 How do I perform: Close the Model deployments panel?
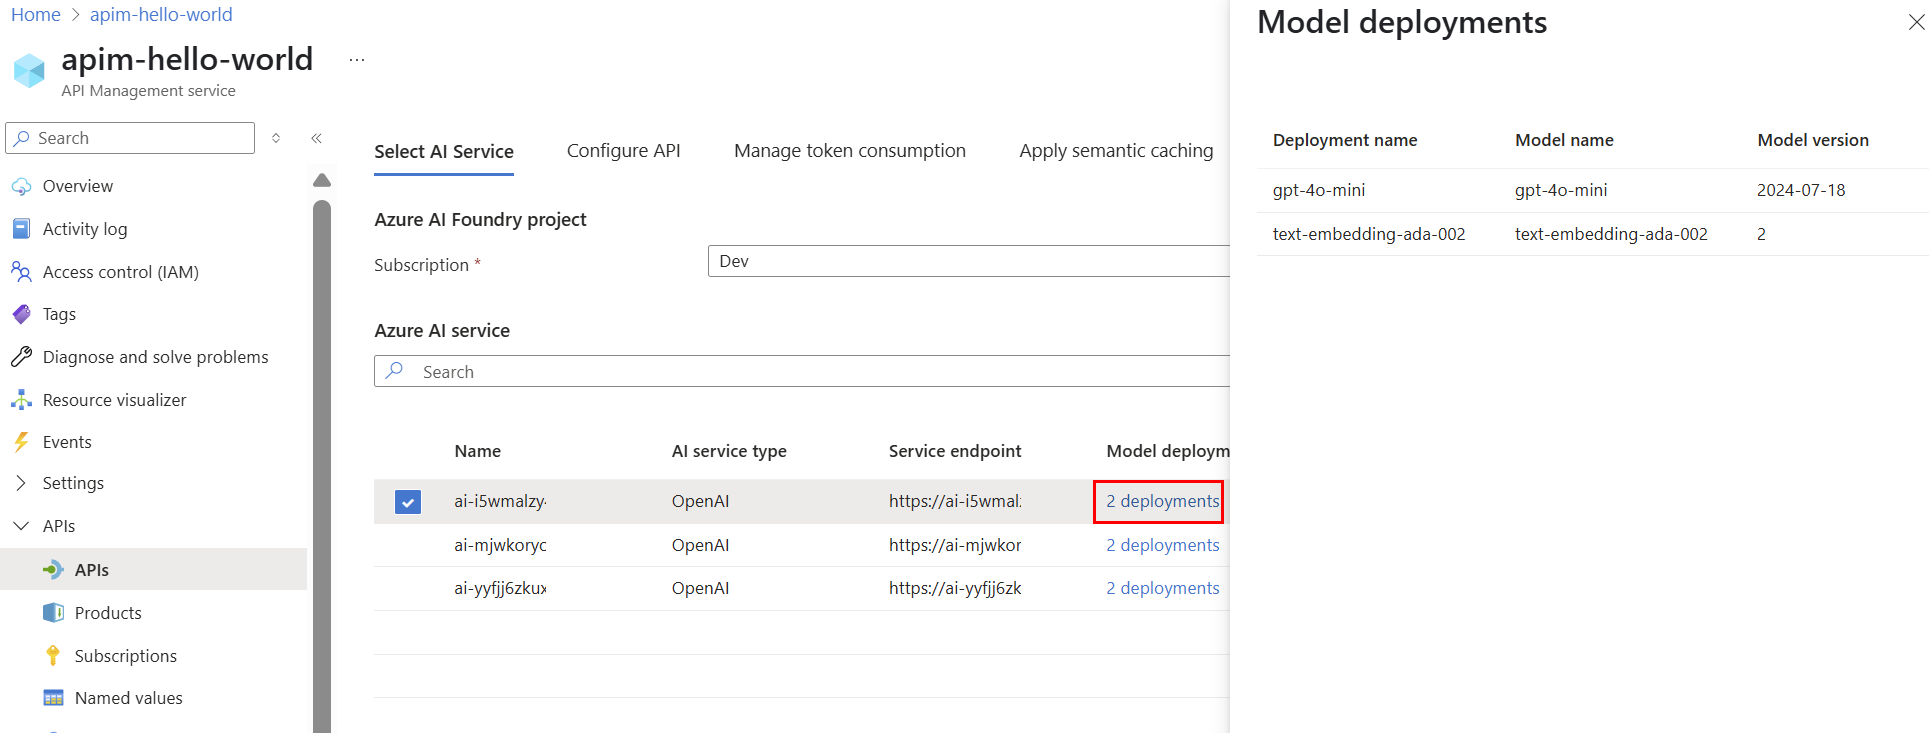1915,22
